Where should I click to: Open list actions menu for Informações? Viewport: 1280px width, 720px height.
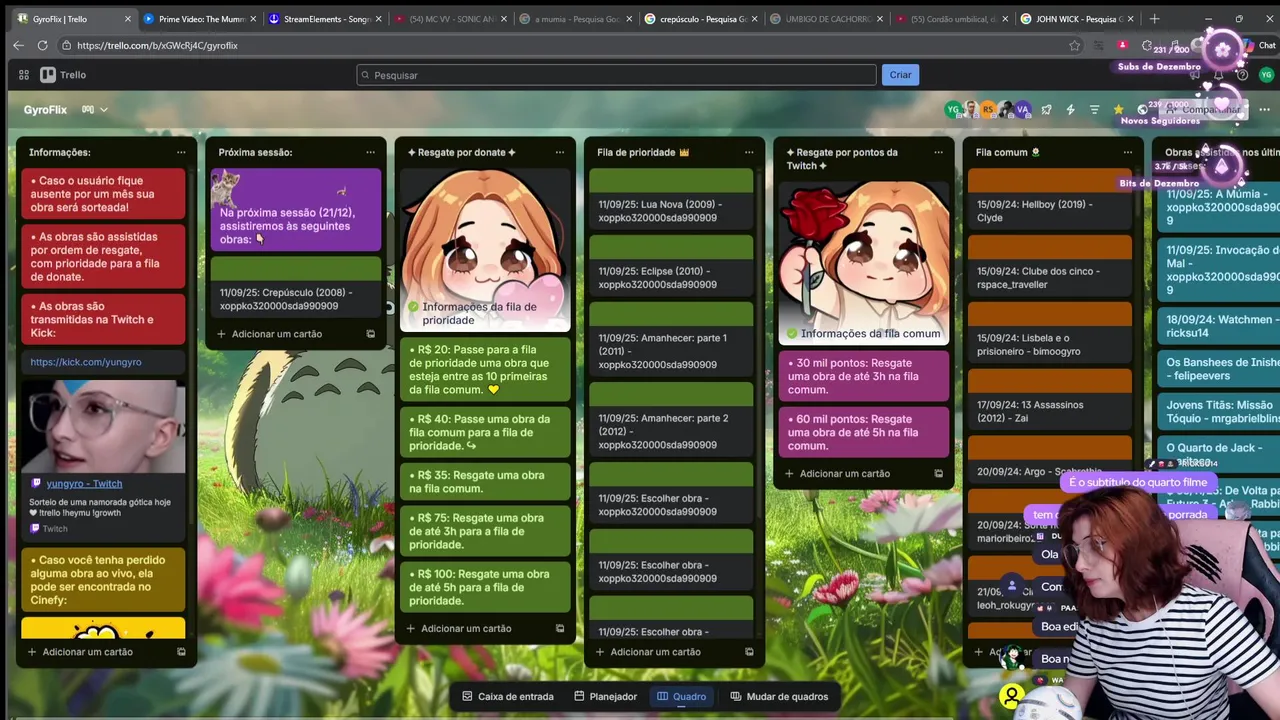pos(181,152)
